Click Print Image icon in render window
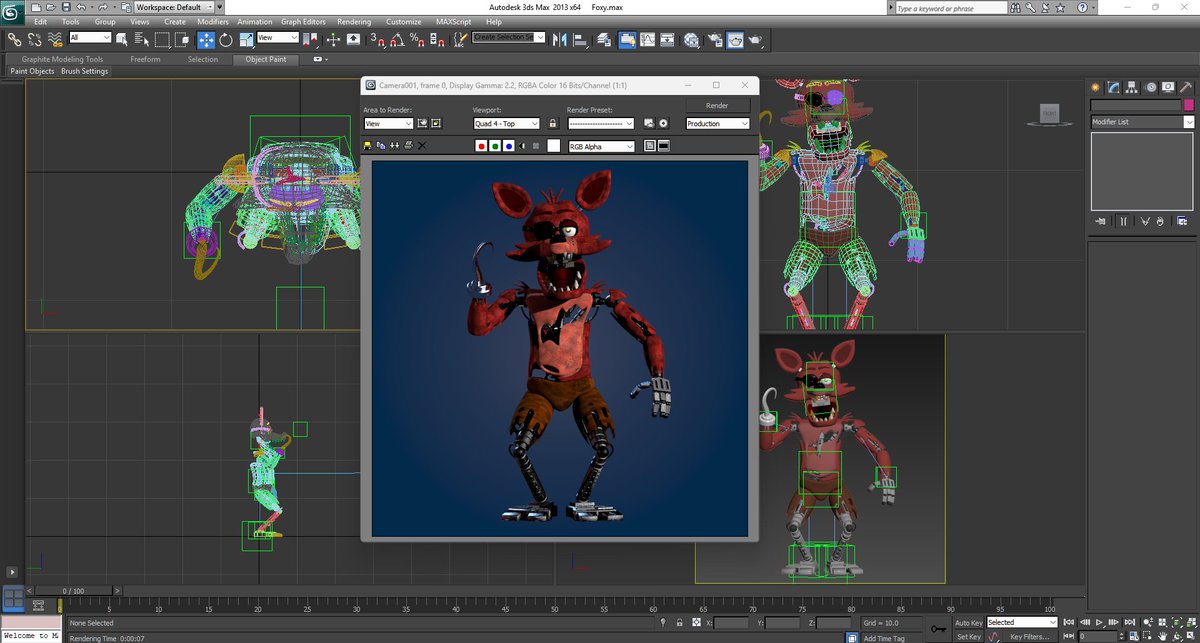This screenshot has width=1200, height=643. click(408, 146)
